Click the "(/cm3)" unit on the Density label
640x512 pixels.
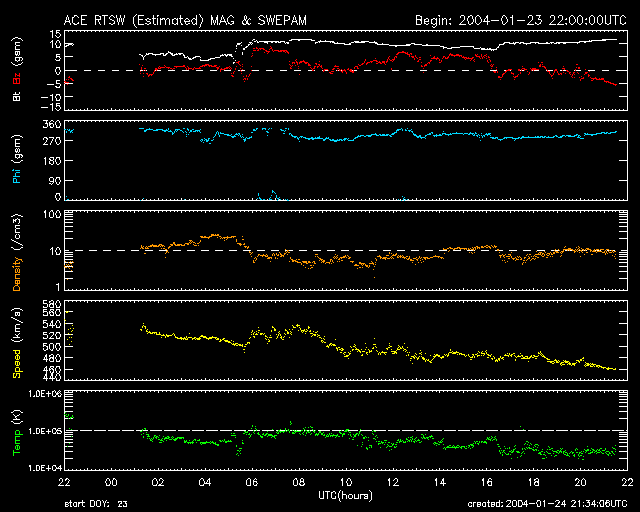click(x=18, y=233)
